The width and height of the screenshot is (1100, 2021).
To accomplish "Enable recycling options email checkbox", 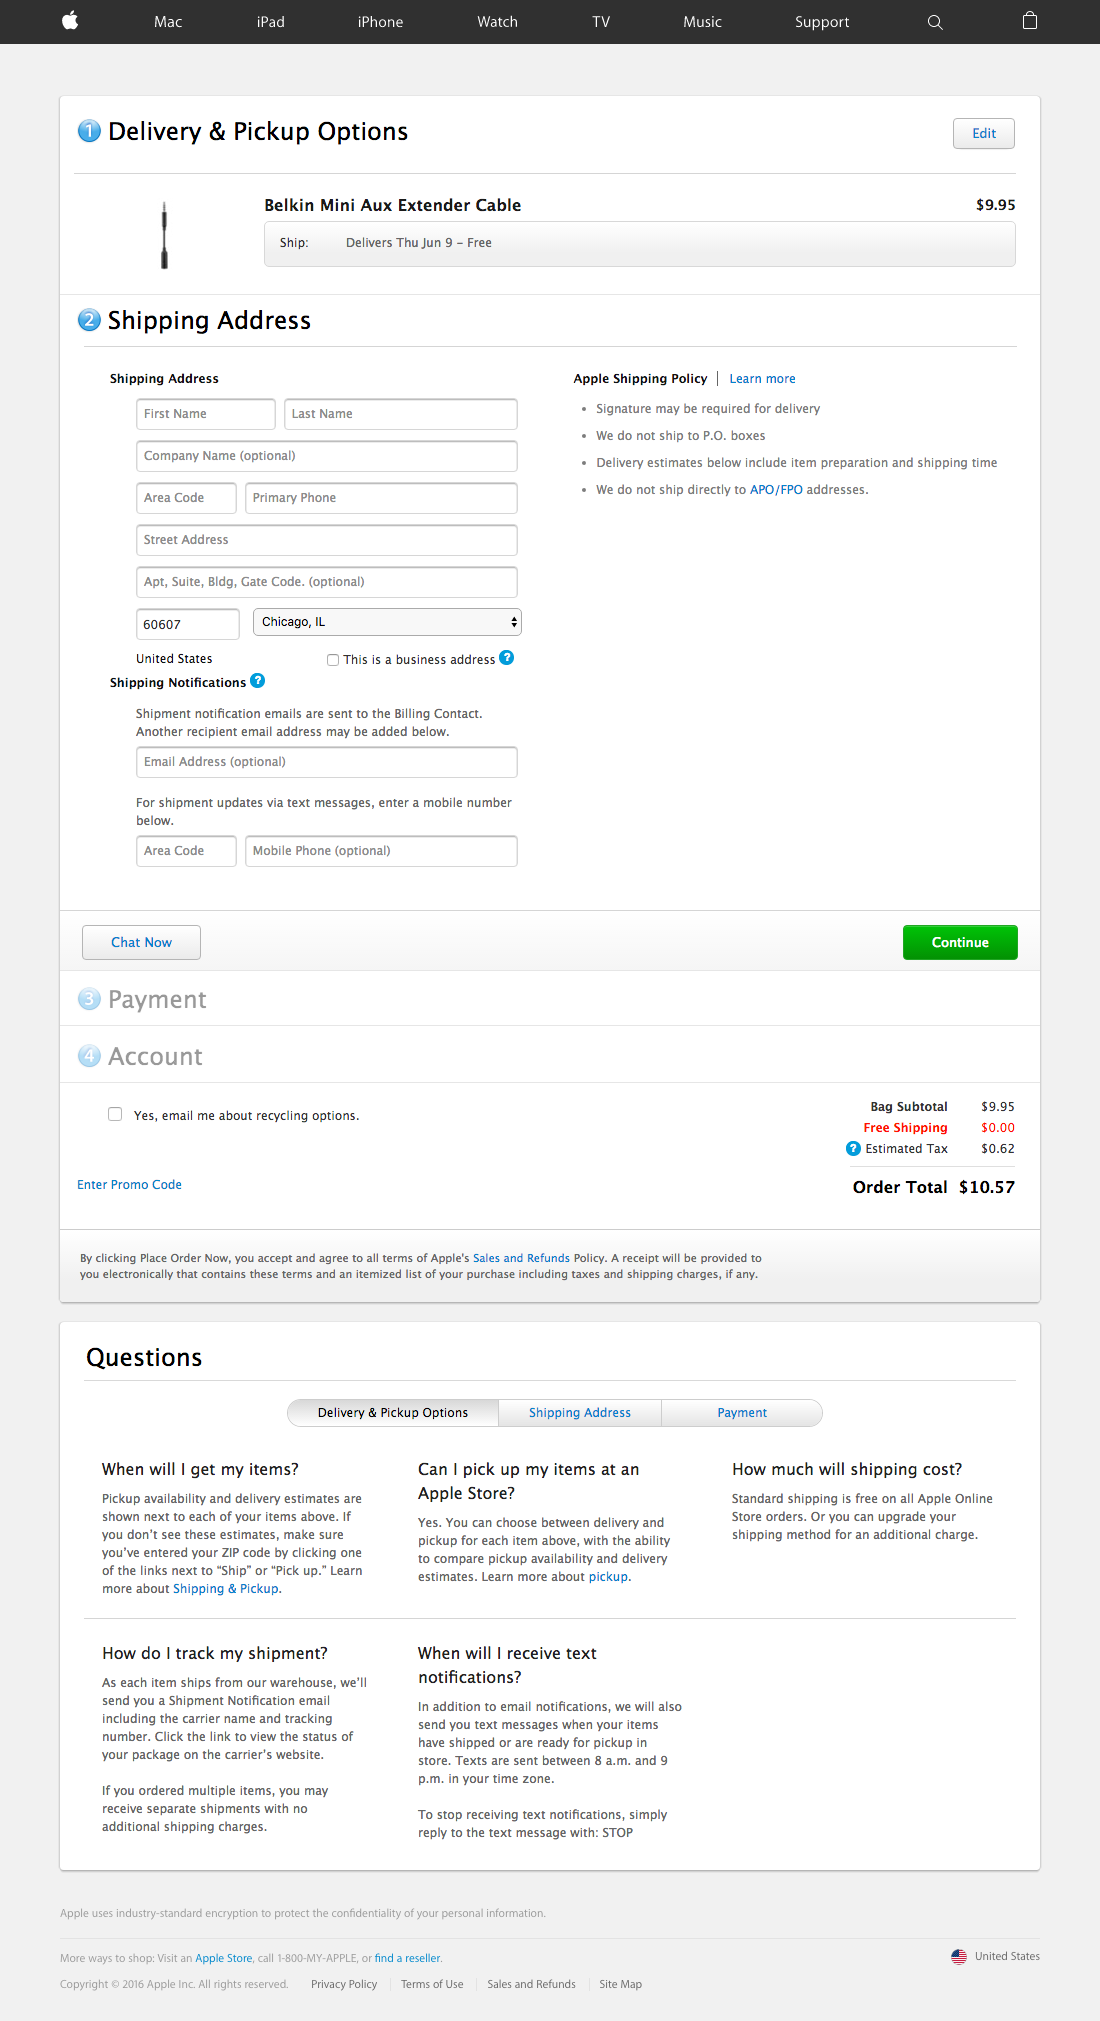I will pyautogui.click(x=115, y=1115).
